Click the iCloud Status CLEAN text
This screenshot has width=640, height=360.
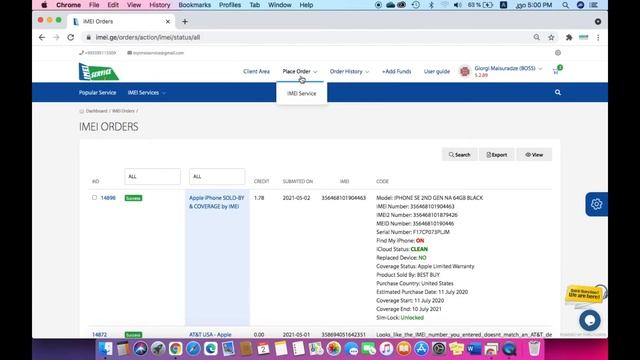(x=419, y=249)
